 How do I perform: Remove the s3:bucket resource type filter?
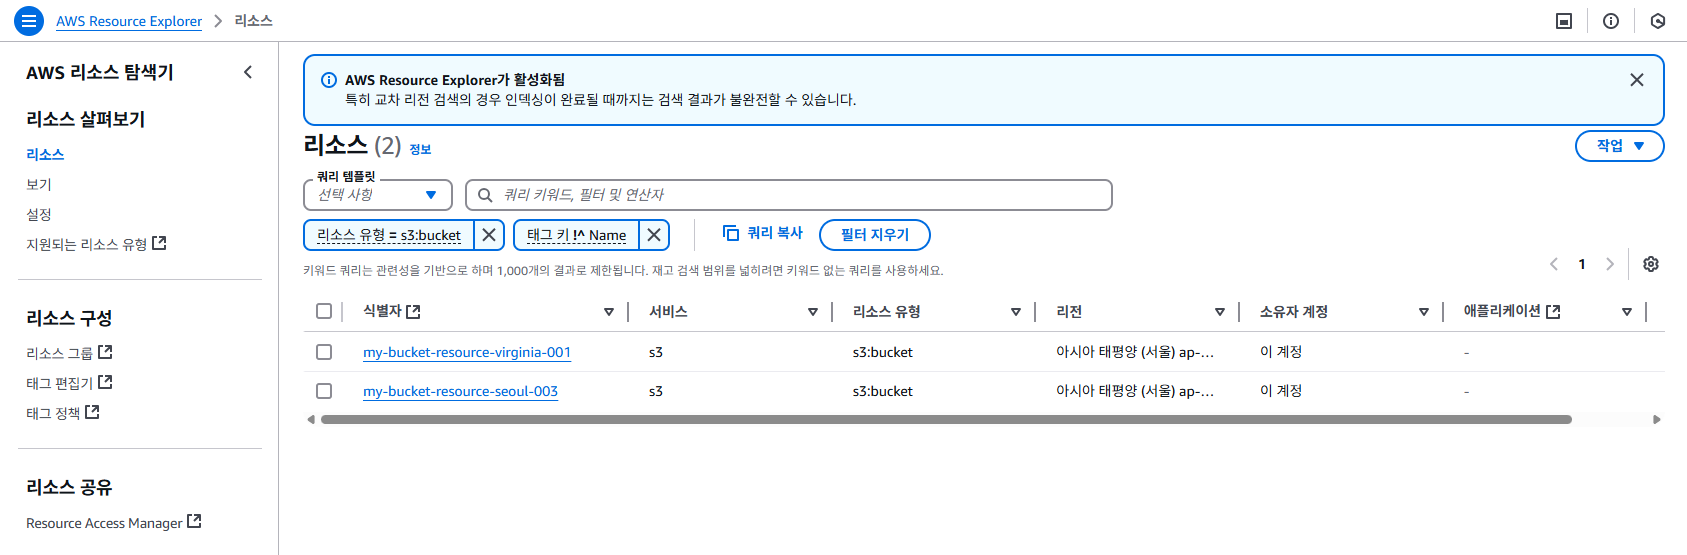point(489,235)
